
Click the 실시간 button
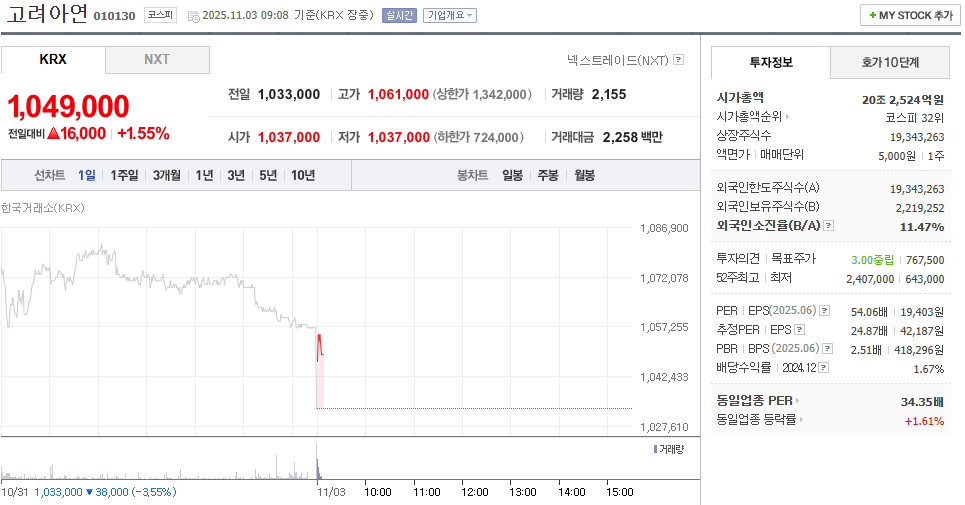click(x=399, y=15)
